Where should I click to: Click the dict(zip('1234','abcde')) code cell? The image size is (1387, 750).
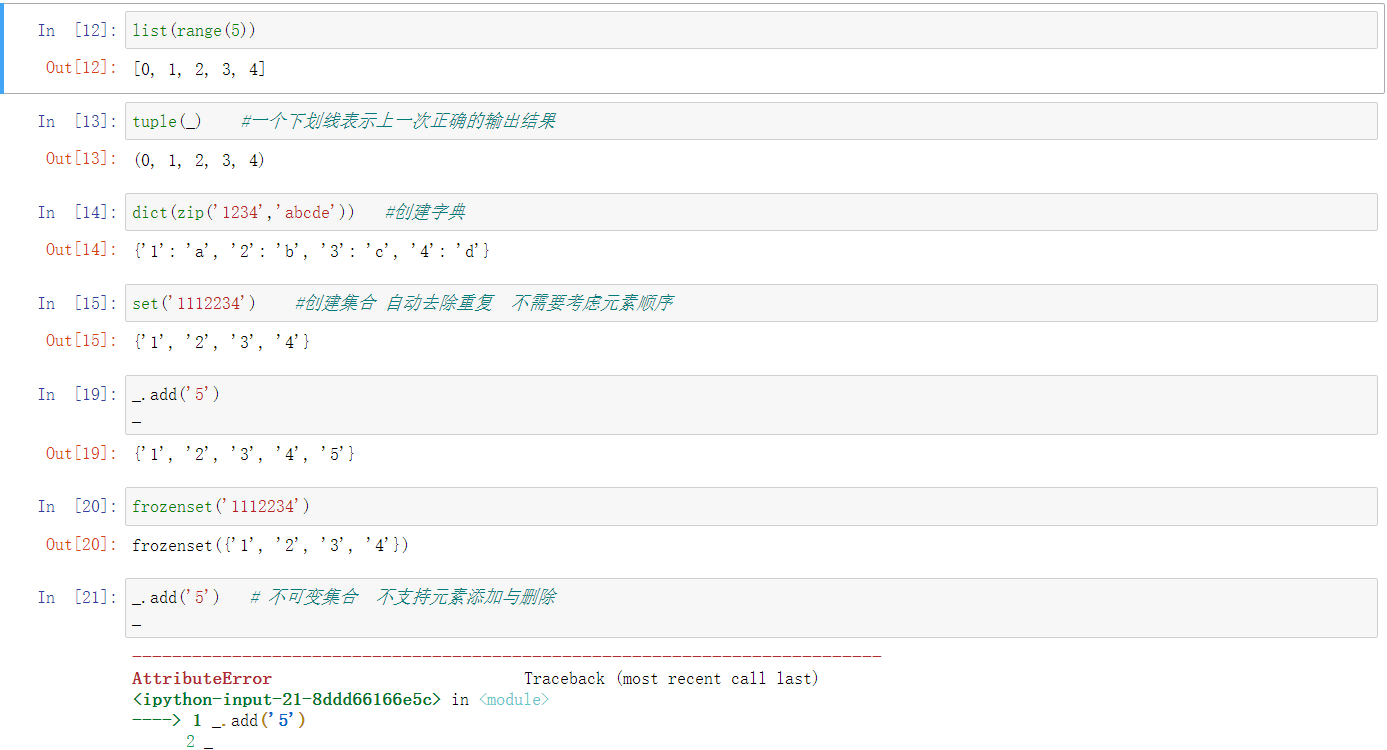coord(751,212)
